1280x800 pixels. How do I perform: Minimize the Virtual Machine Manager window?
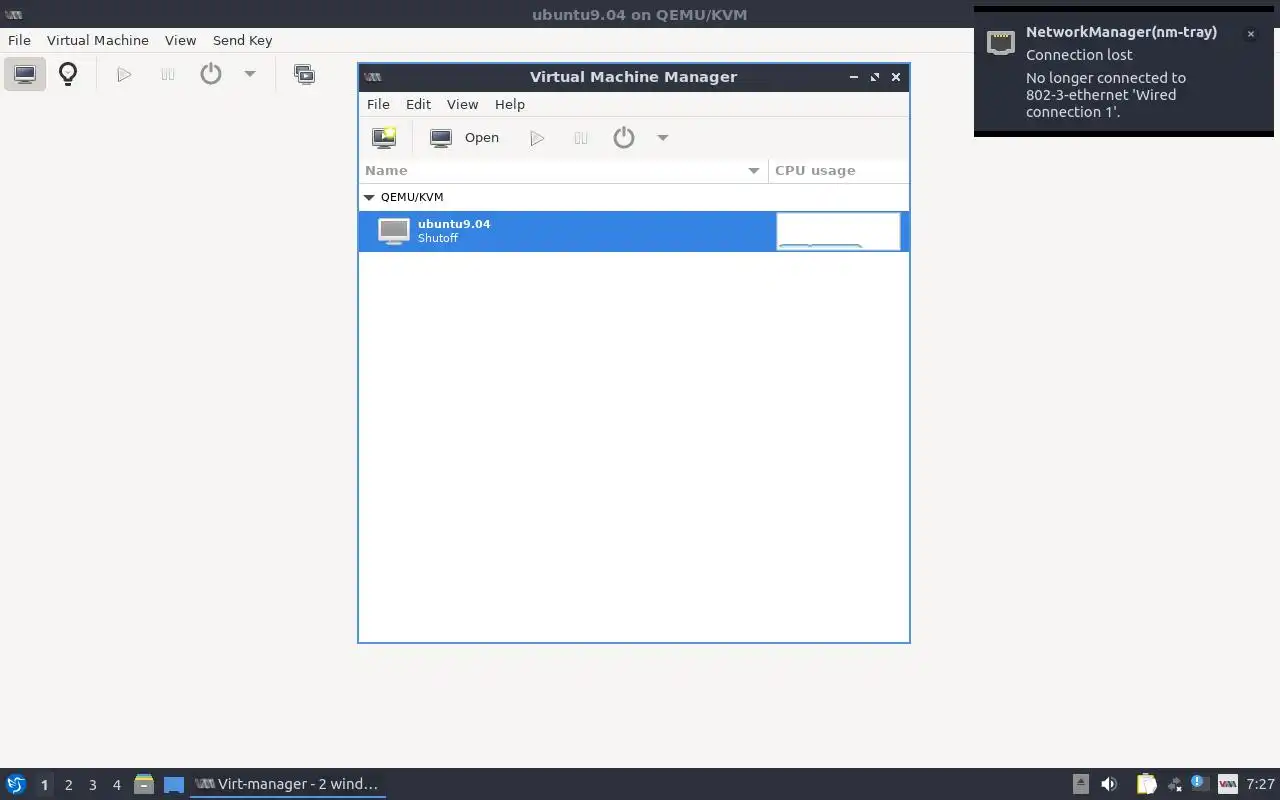tap(854, 77)
